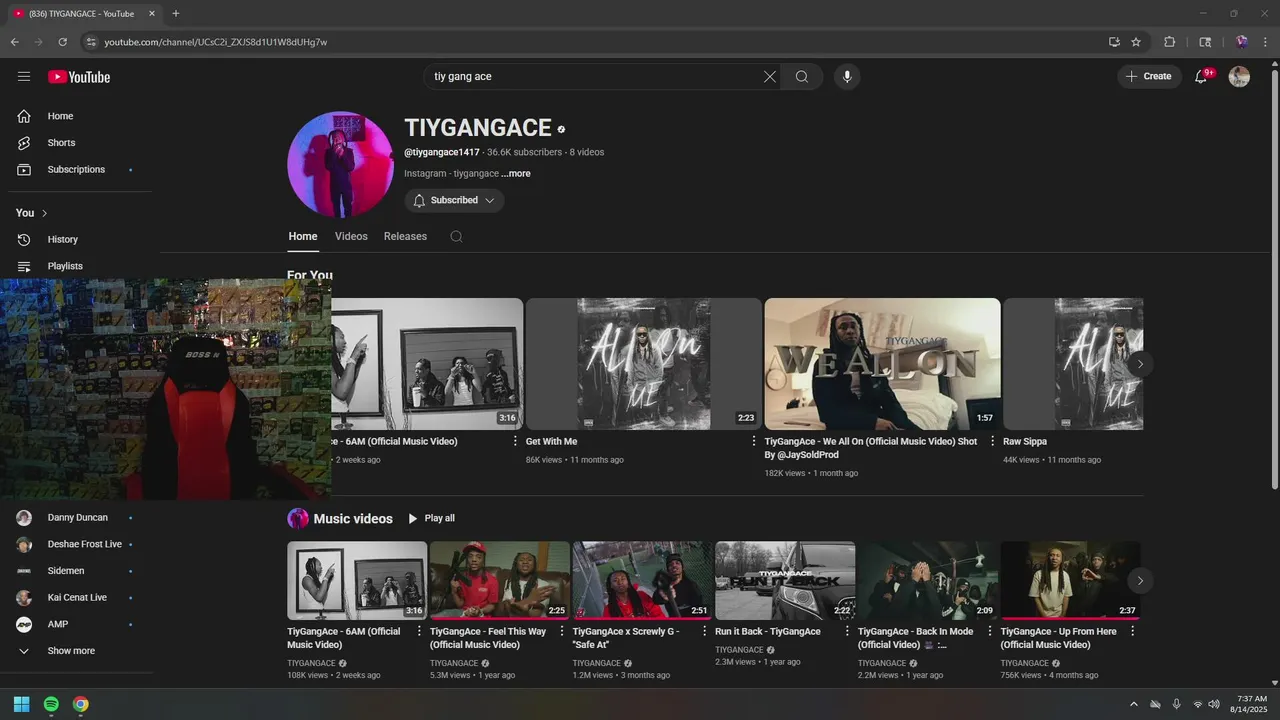The height and width of the screenshot is (720, 1280).
Task: Open Subscriptions in sidebar
Action: tap(76, 170)
